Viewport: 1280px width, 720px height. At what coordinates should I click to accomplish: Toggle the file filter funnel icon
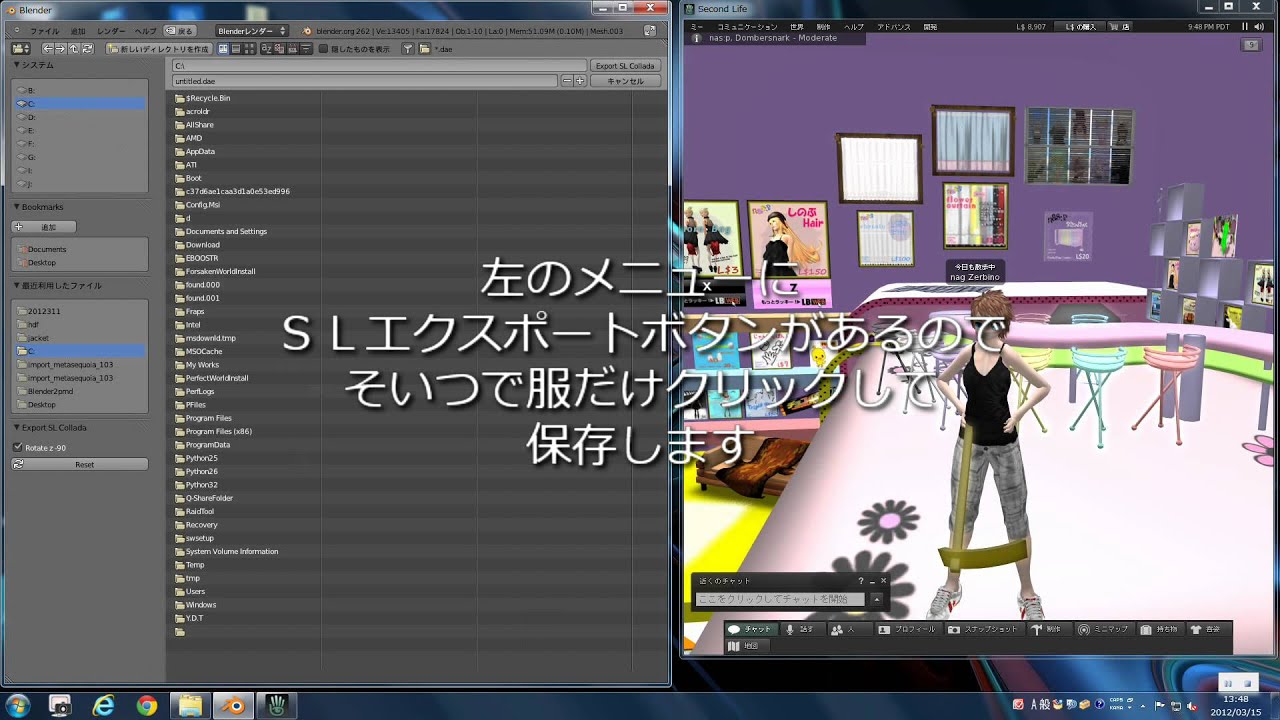(408, 49)
